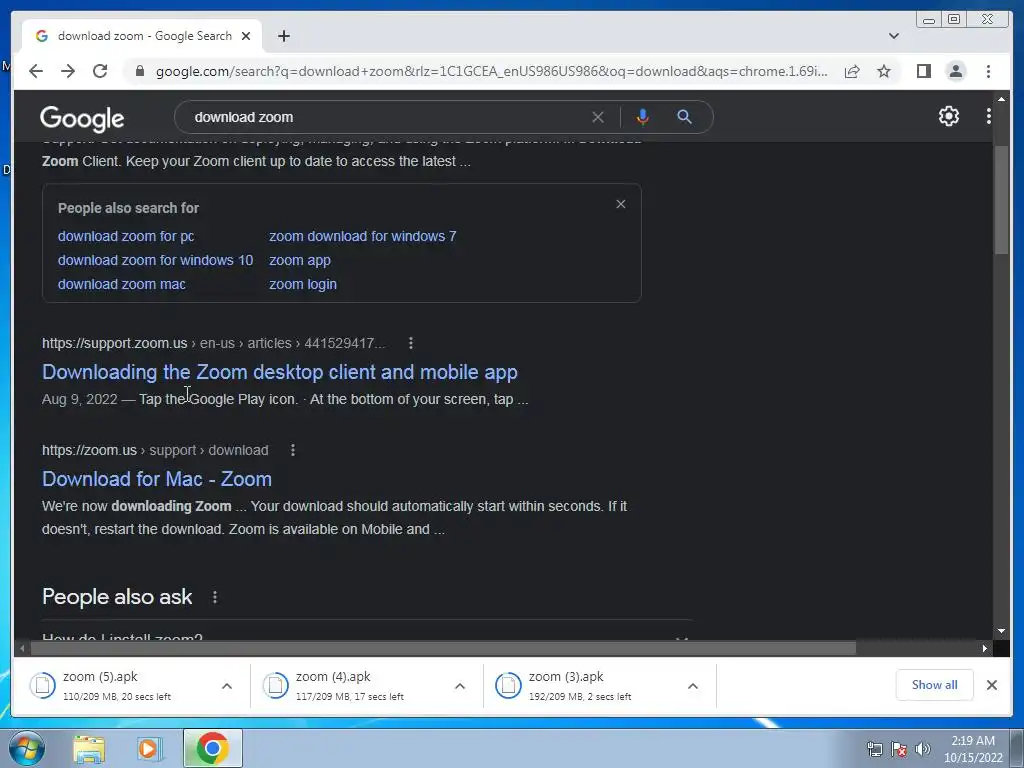Open a new tab with plus button

pyautogui.click(x=283, y=36)
